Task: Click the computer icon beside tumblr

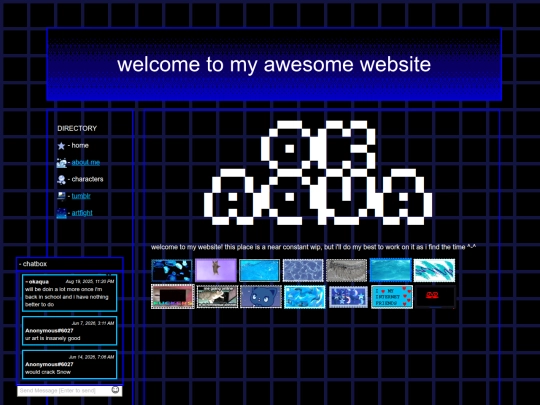Action: tap(61, 196)
